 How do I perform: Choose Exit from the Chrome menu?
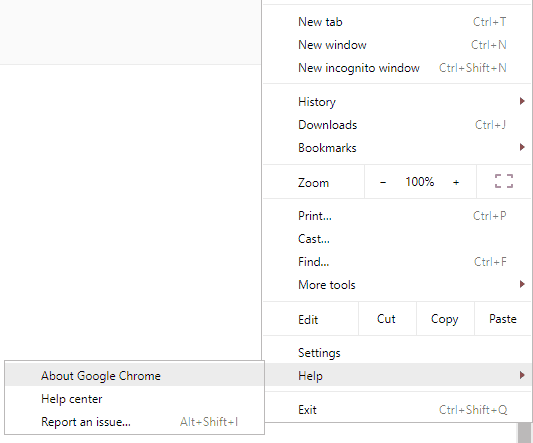coord(397,410)
